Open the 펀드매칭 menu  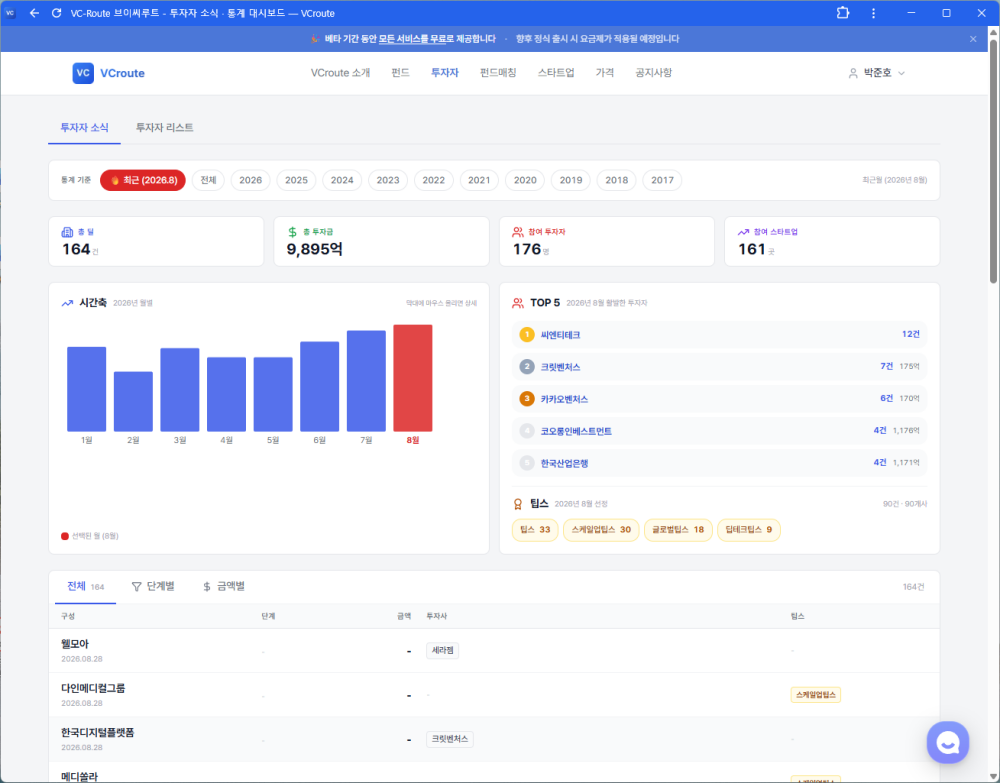[497, 73]
